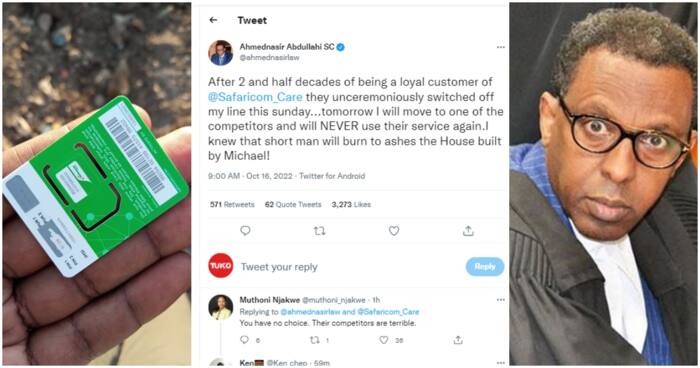Open the @Safaricom_Care mention in tweet text
Viewport: 700px width, 368px height.
click(255, 97)
